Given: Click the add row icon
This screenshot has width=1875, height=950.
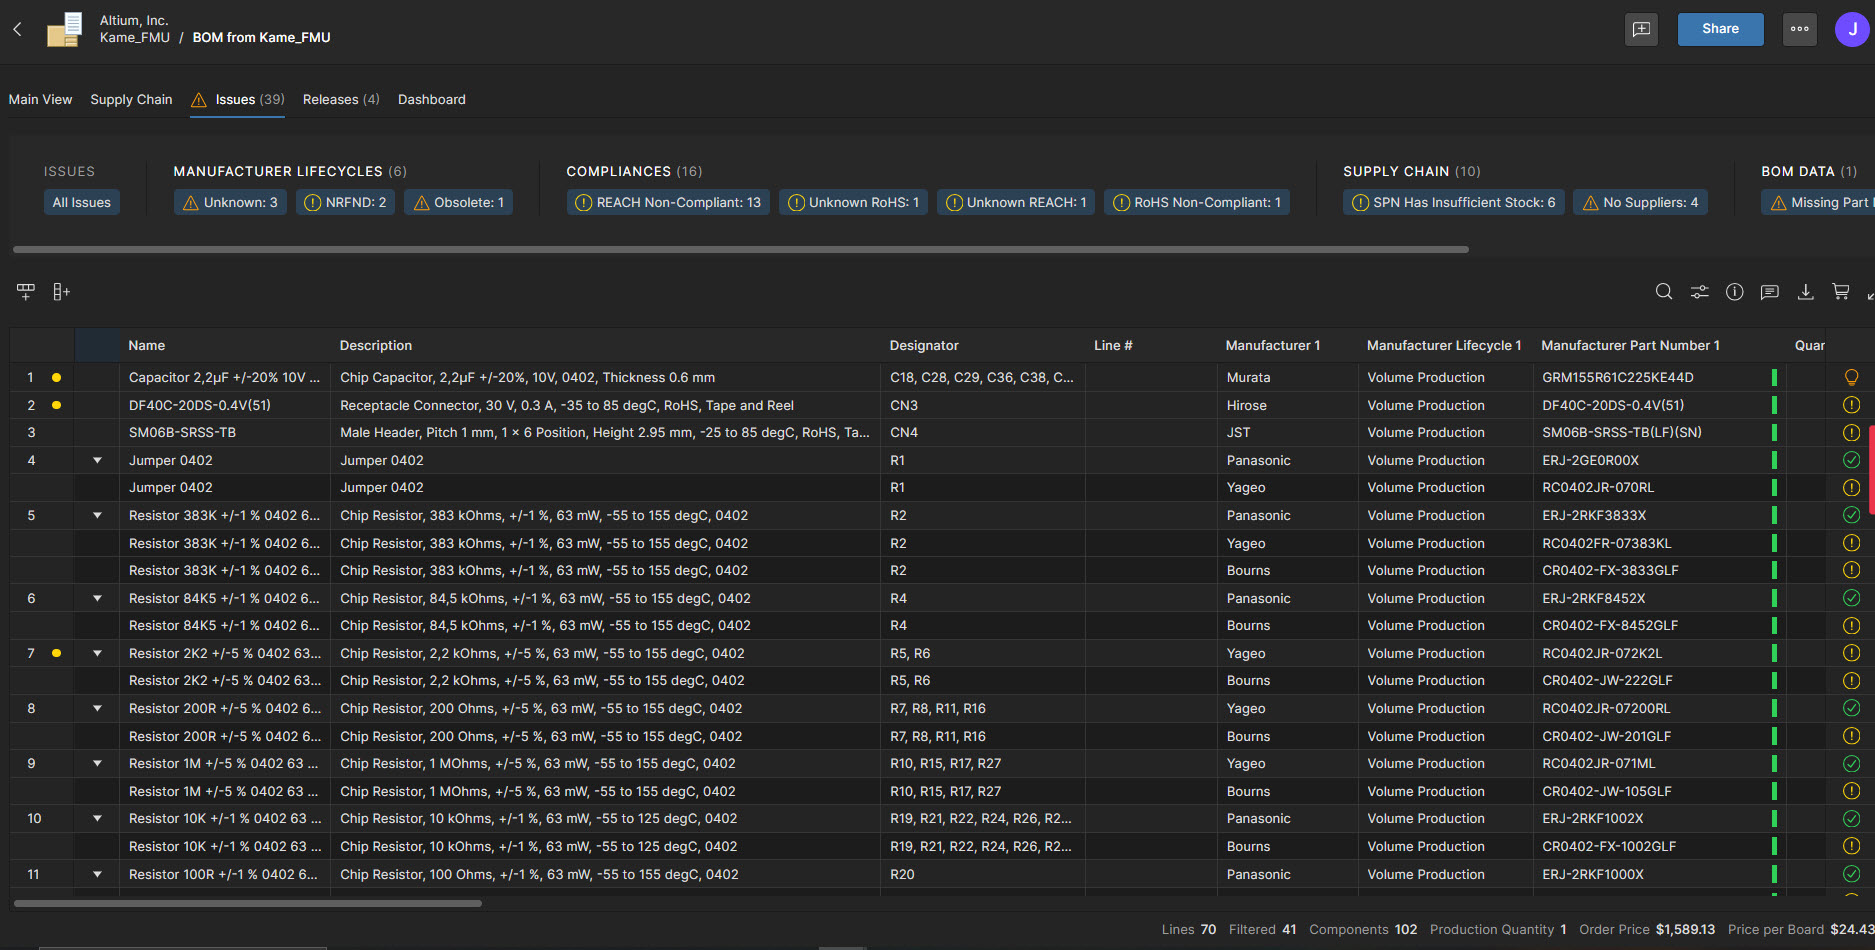Looking at the screenshot, I should [26, 291].
